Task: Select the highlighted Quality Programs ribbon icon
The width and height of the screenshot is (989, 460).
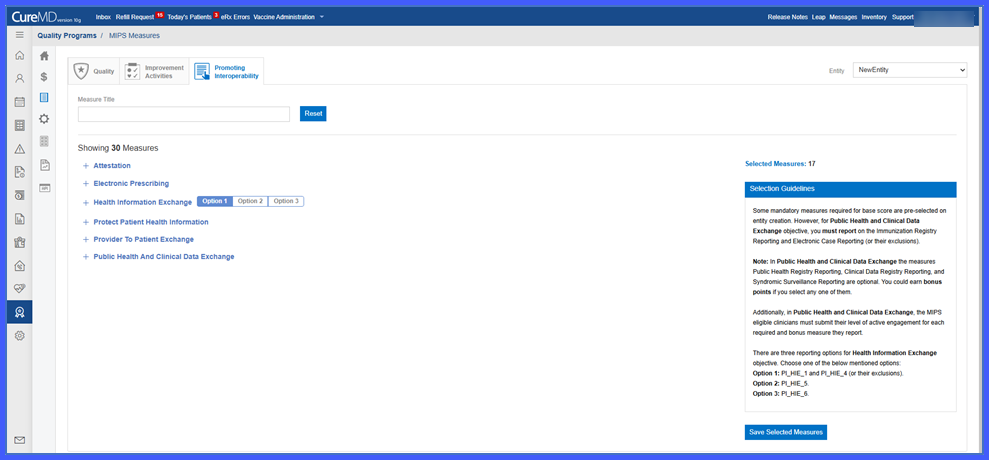Action: [x=20, y=312]
